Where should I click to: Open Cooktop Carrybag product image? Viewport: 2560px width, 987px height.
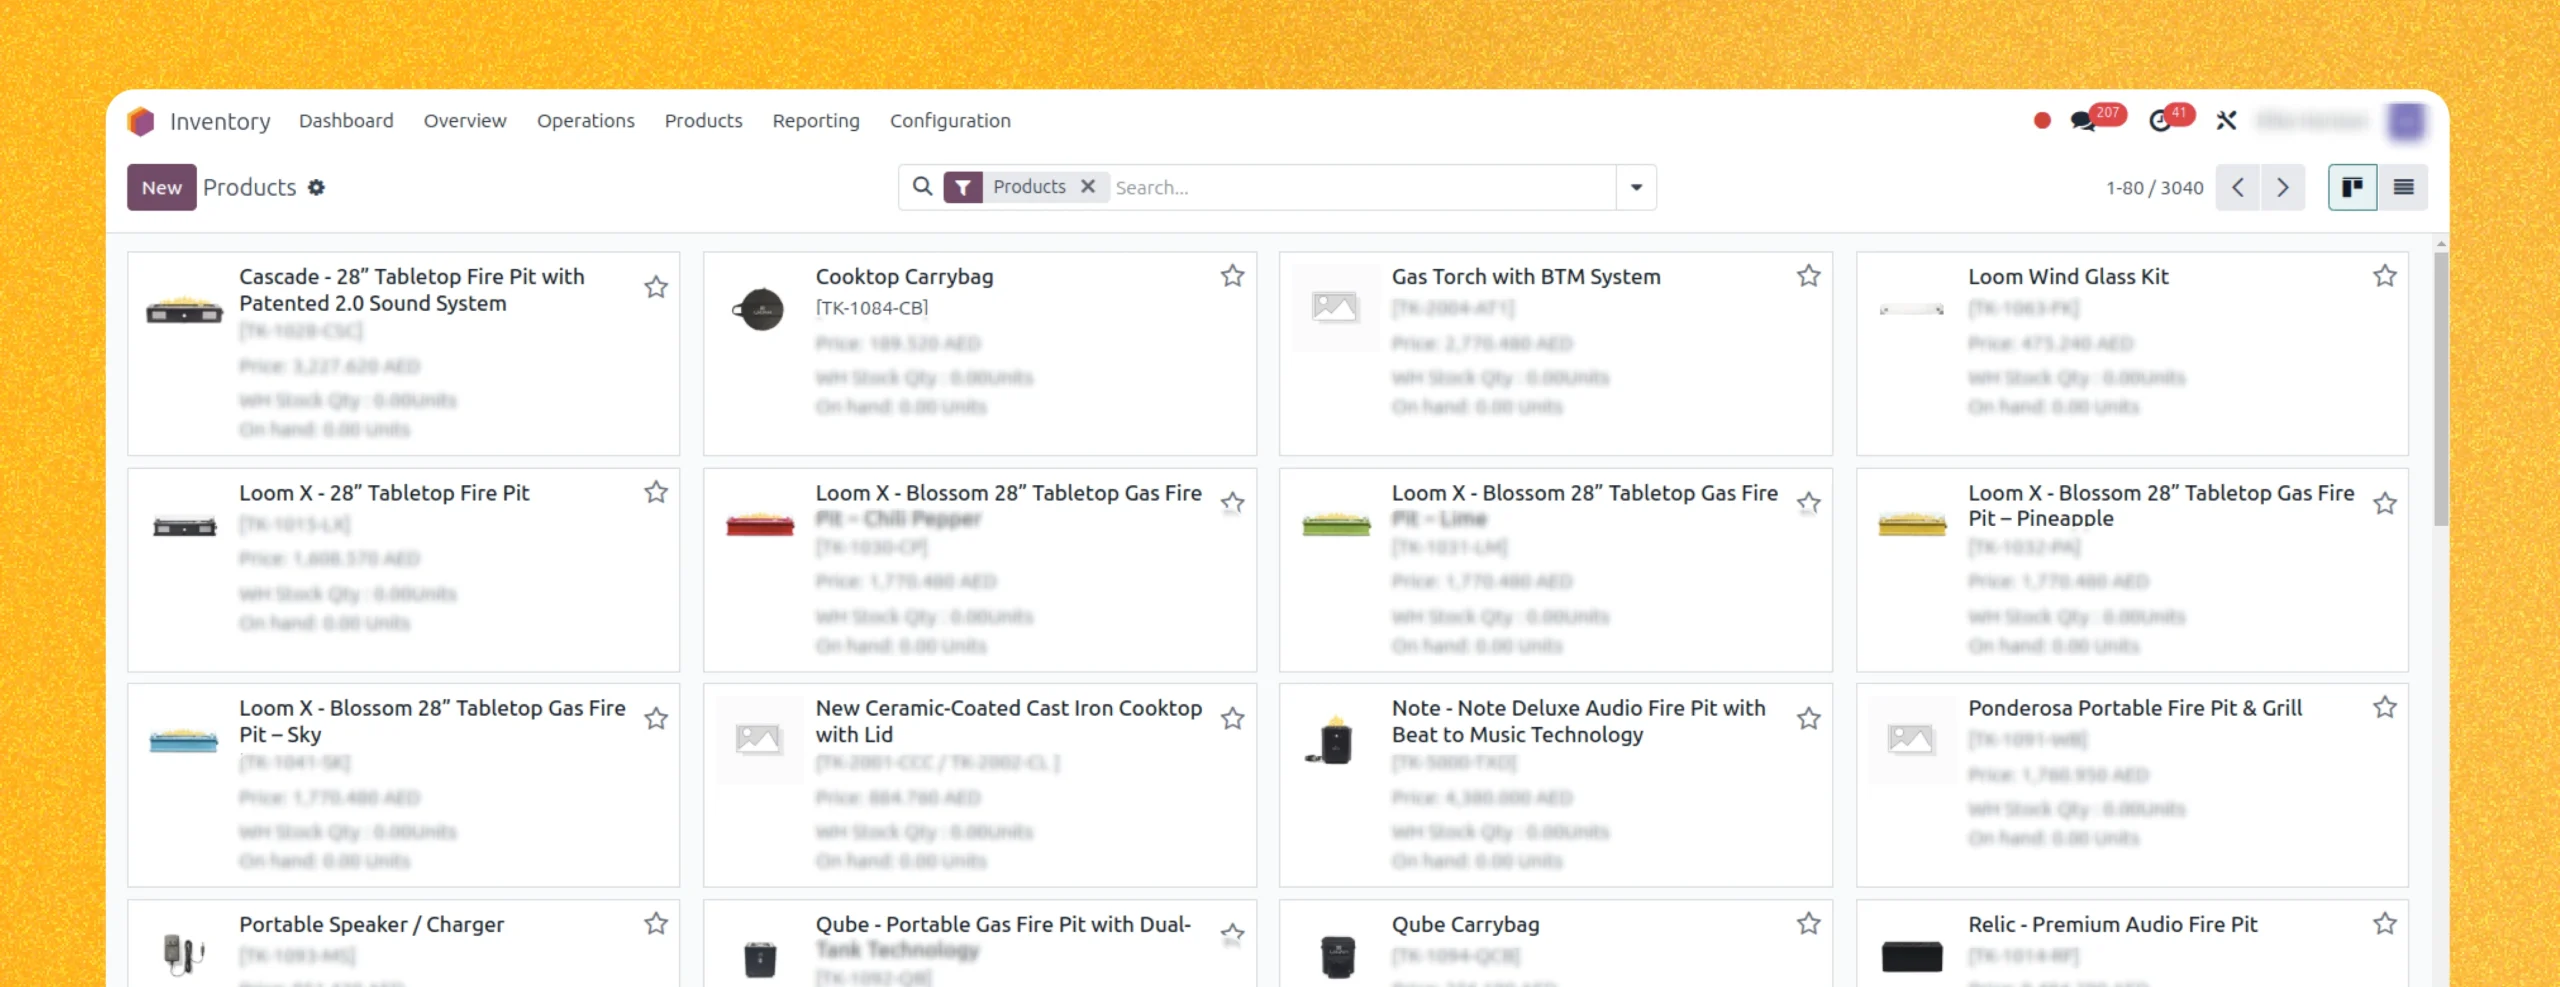[x=760, y=310]
